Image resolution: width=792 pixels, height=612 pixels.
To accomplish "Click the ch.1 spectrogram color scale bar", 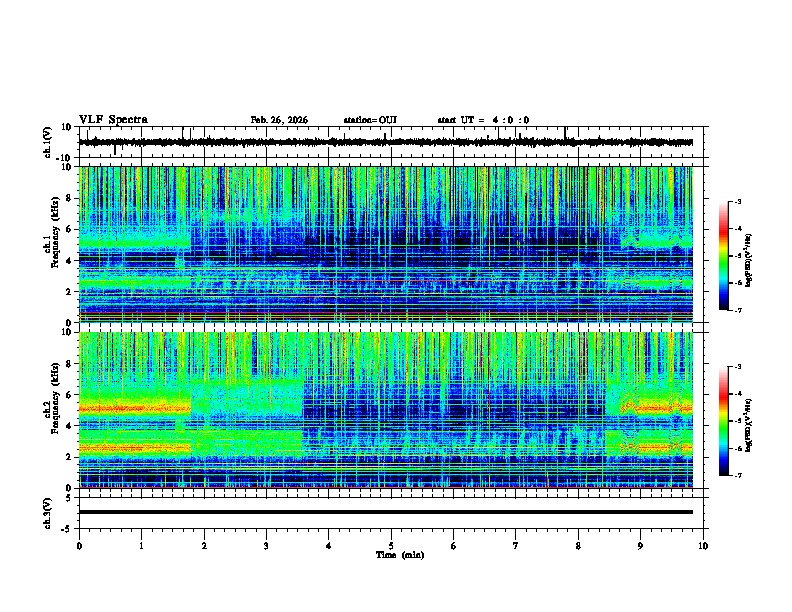I will pyautogui.click(x=724, y=256).
